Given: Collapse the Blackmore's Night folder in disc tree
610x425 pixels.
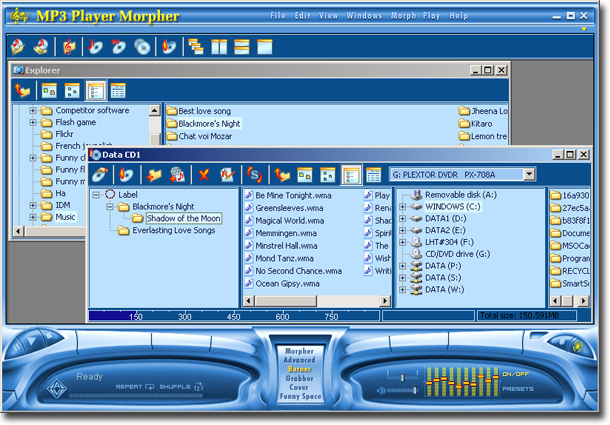Looking at the screenshot, I should (111, 207).
